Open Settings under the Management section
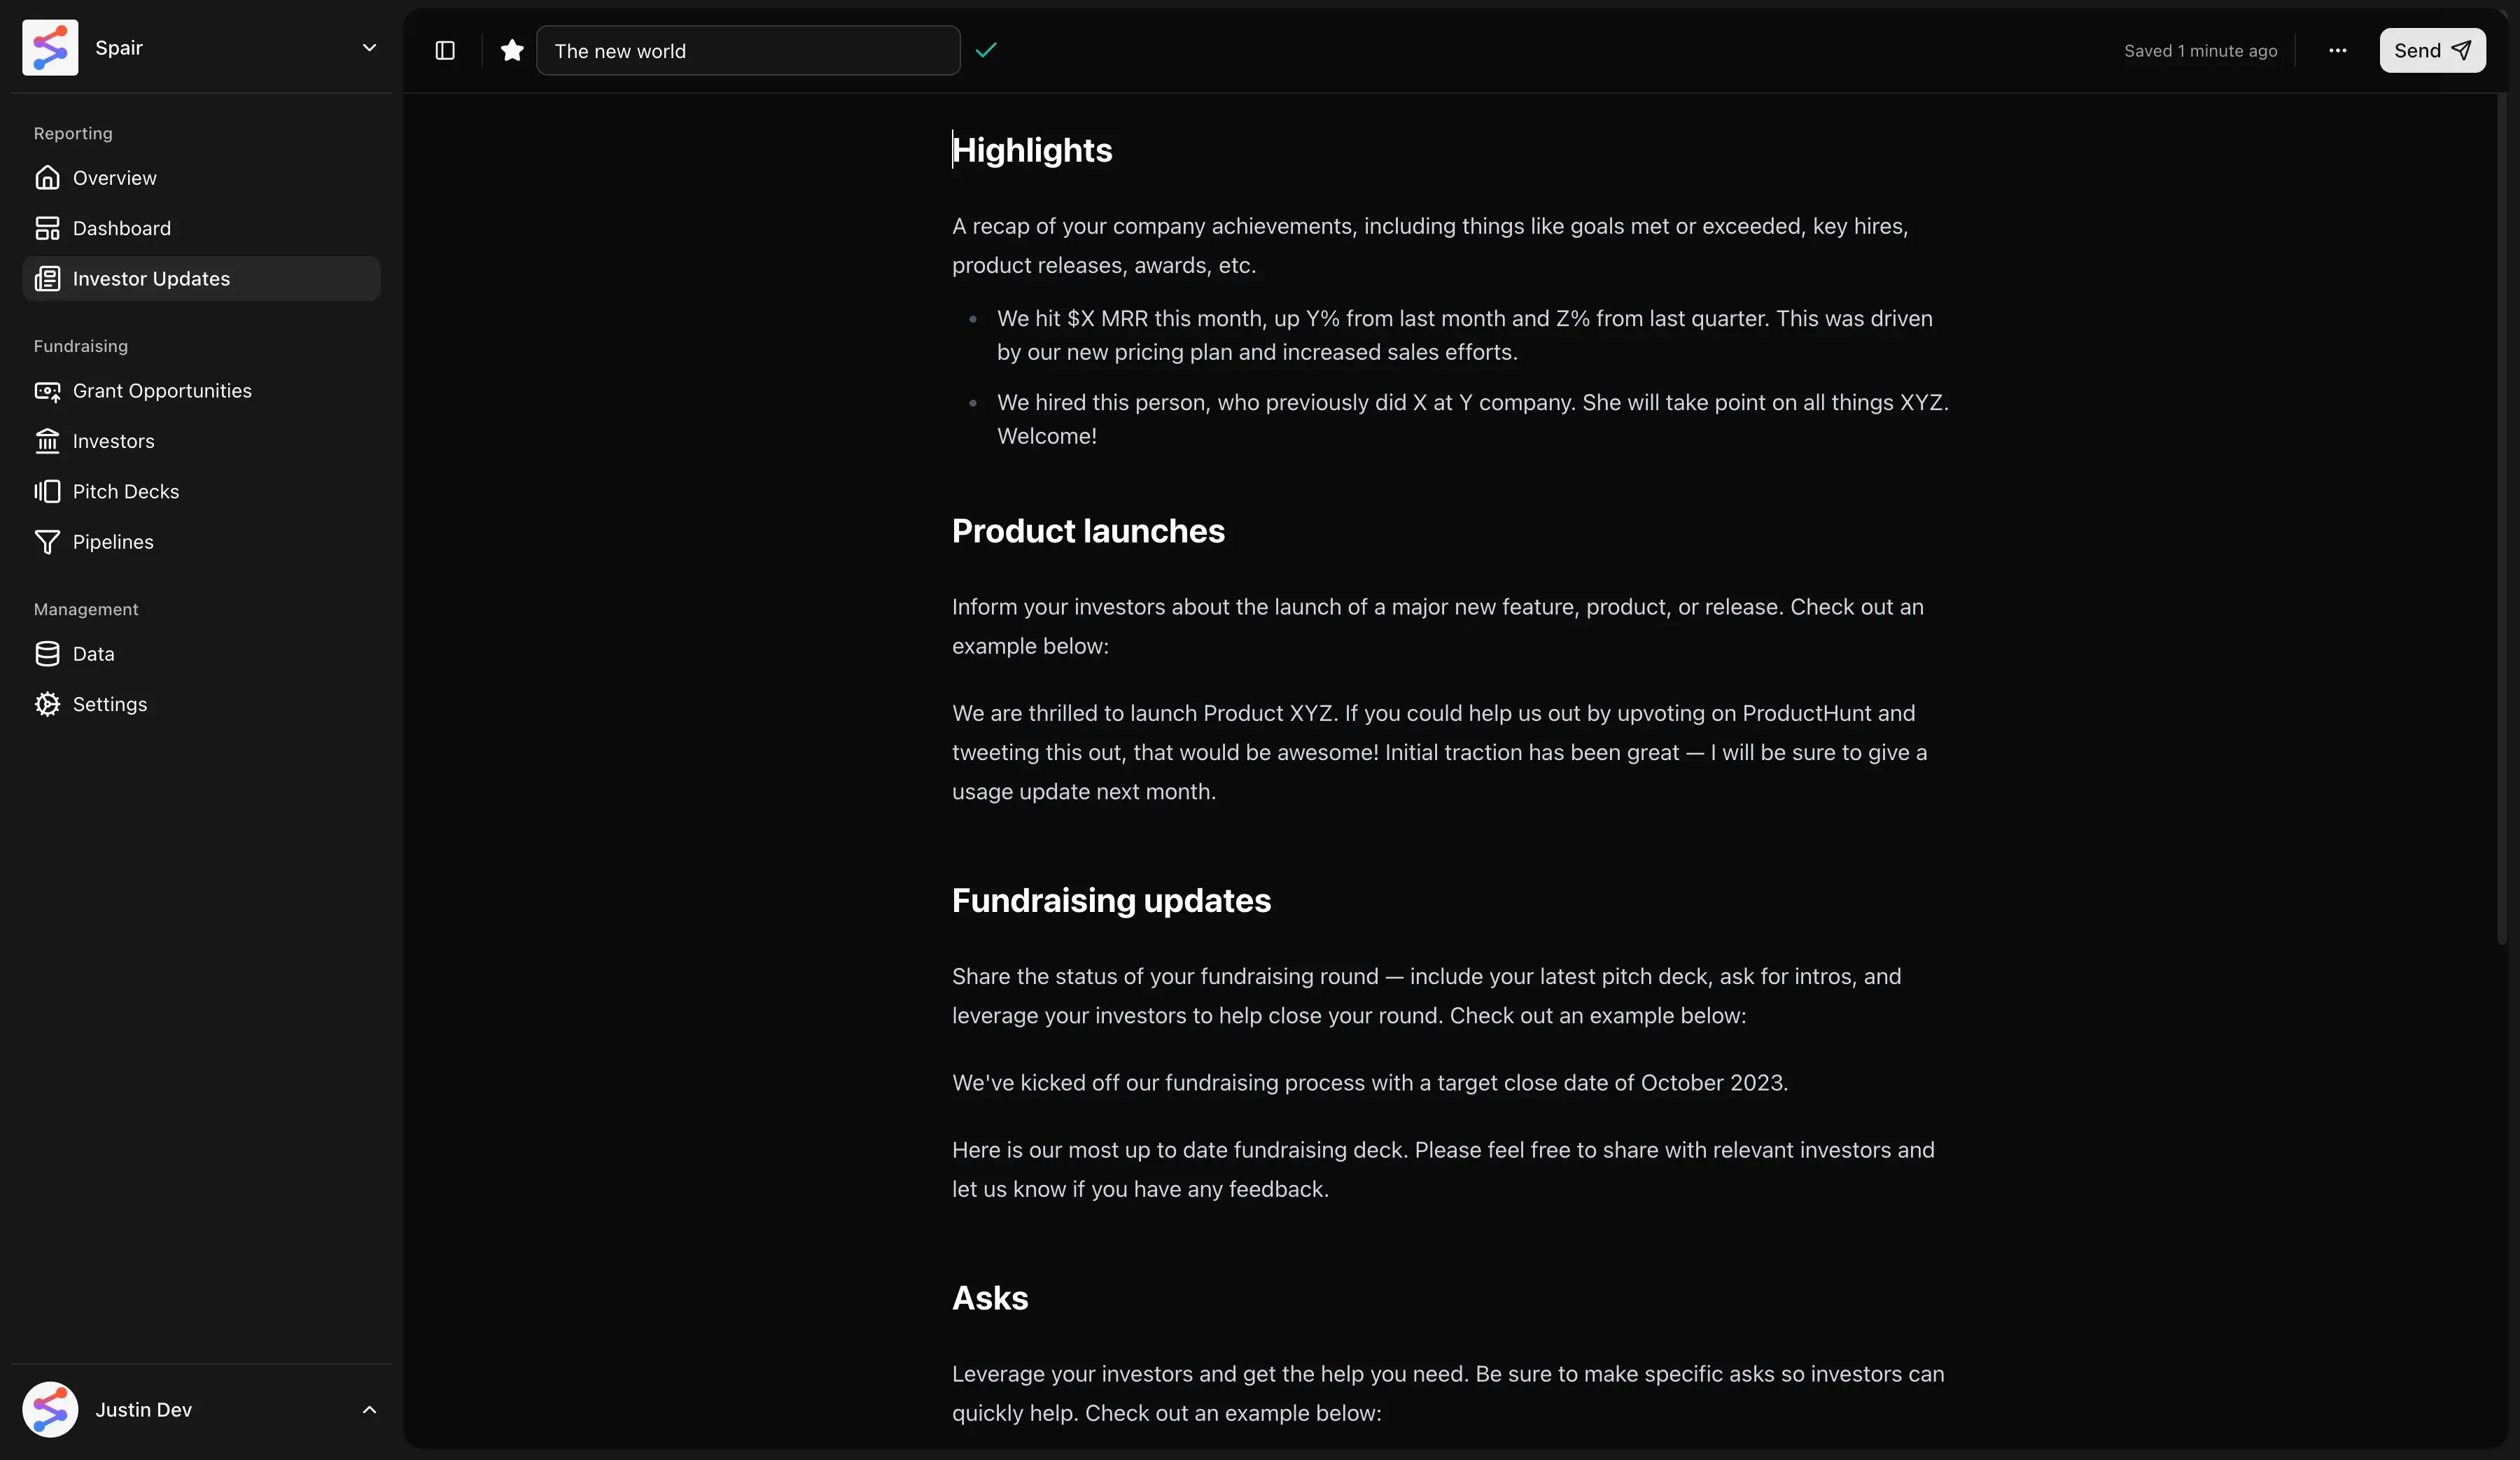The image size is (2520, 1460). pos(109,704)
